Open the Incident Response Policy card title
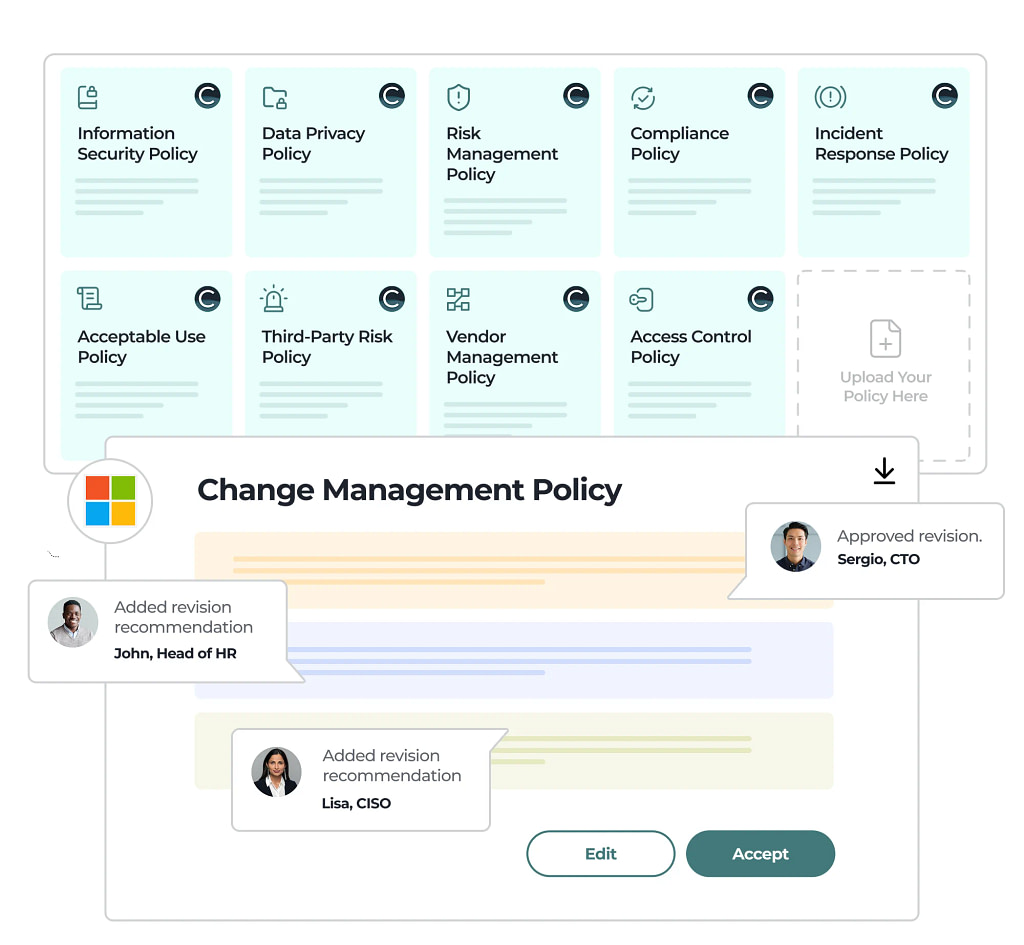This screenshot has height=945, width=1024. click(881, 144)
